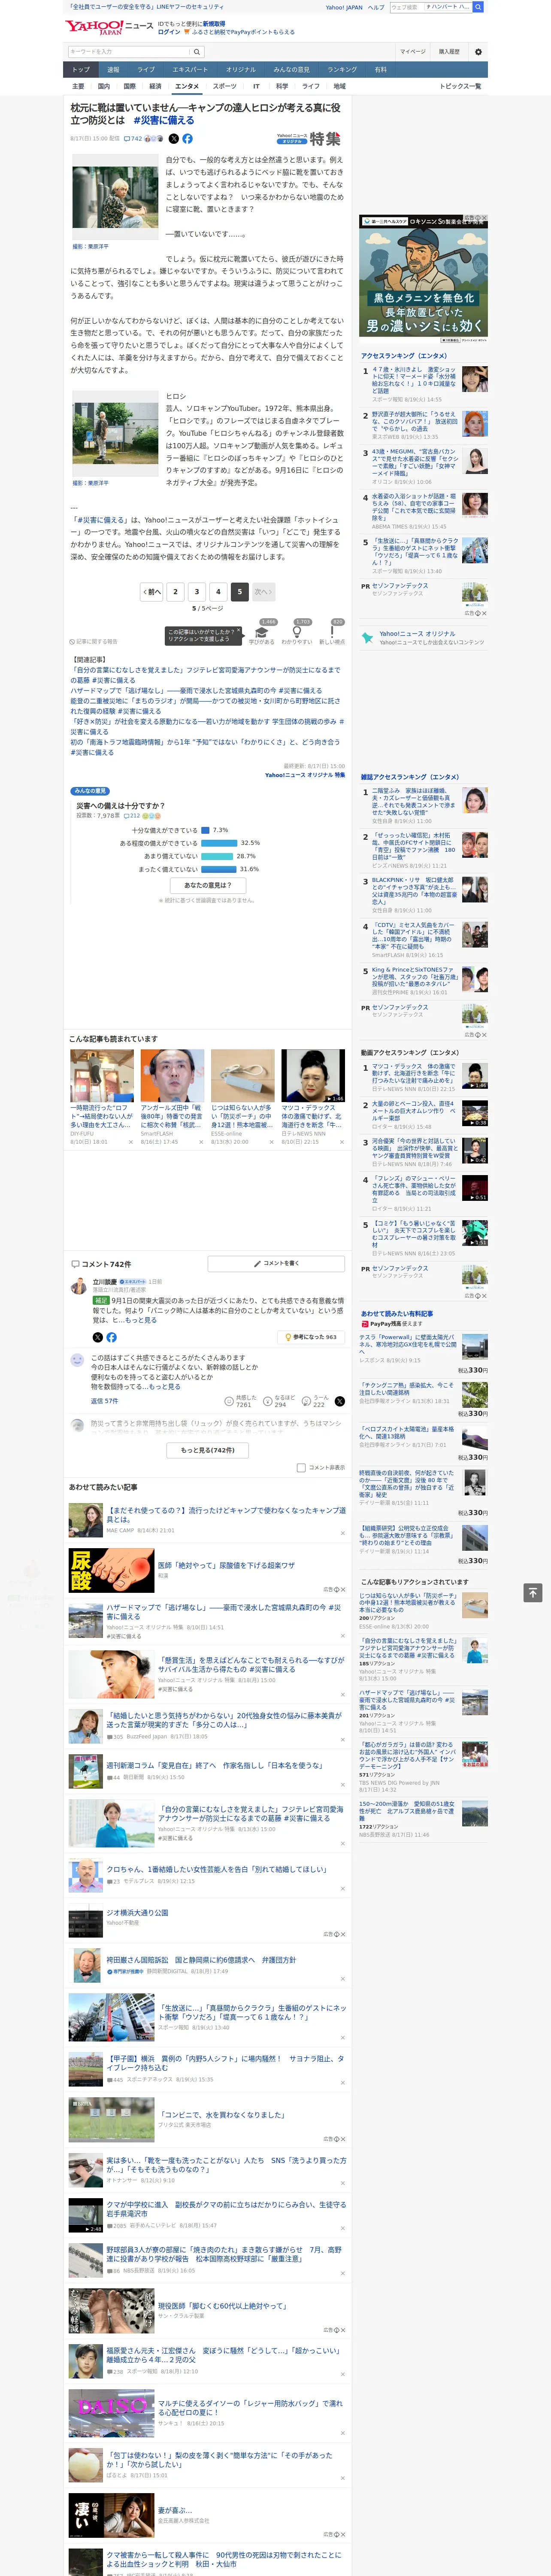
Task: Go to previous page with 前へ
Action: pos(152,592)
